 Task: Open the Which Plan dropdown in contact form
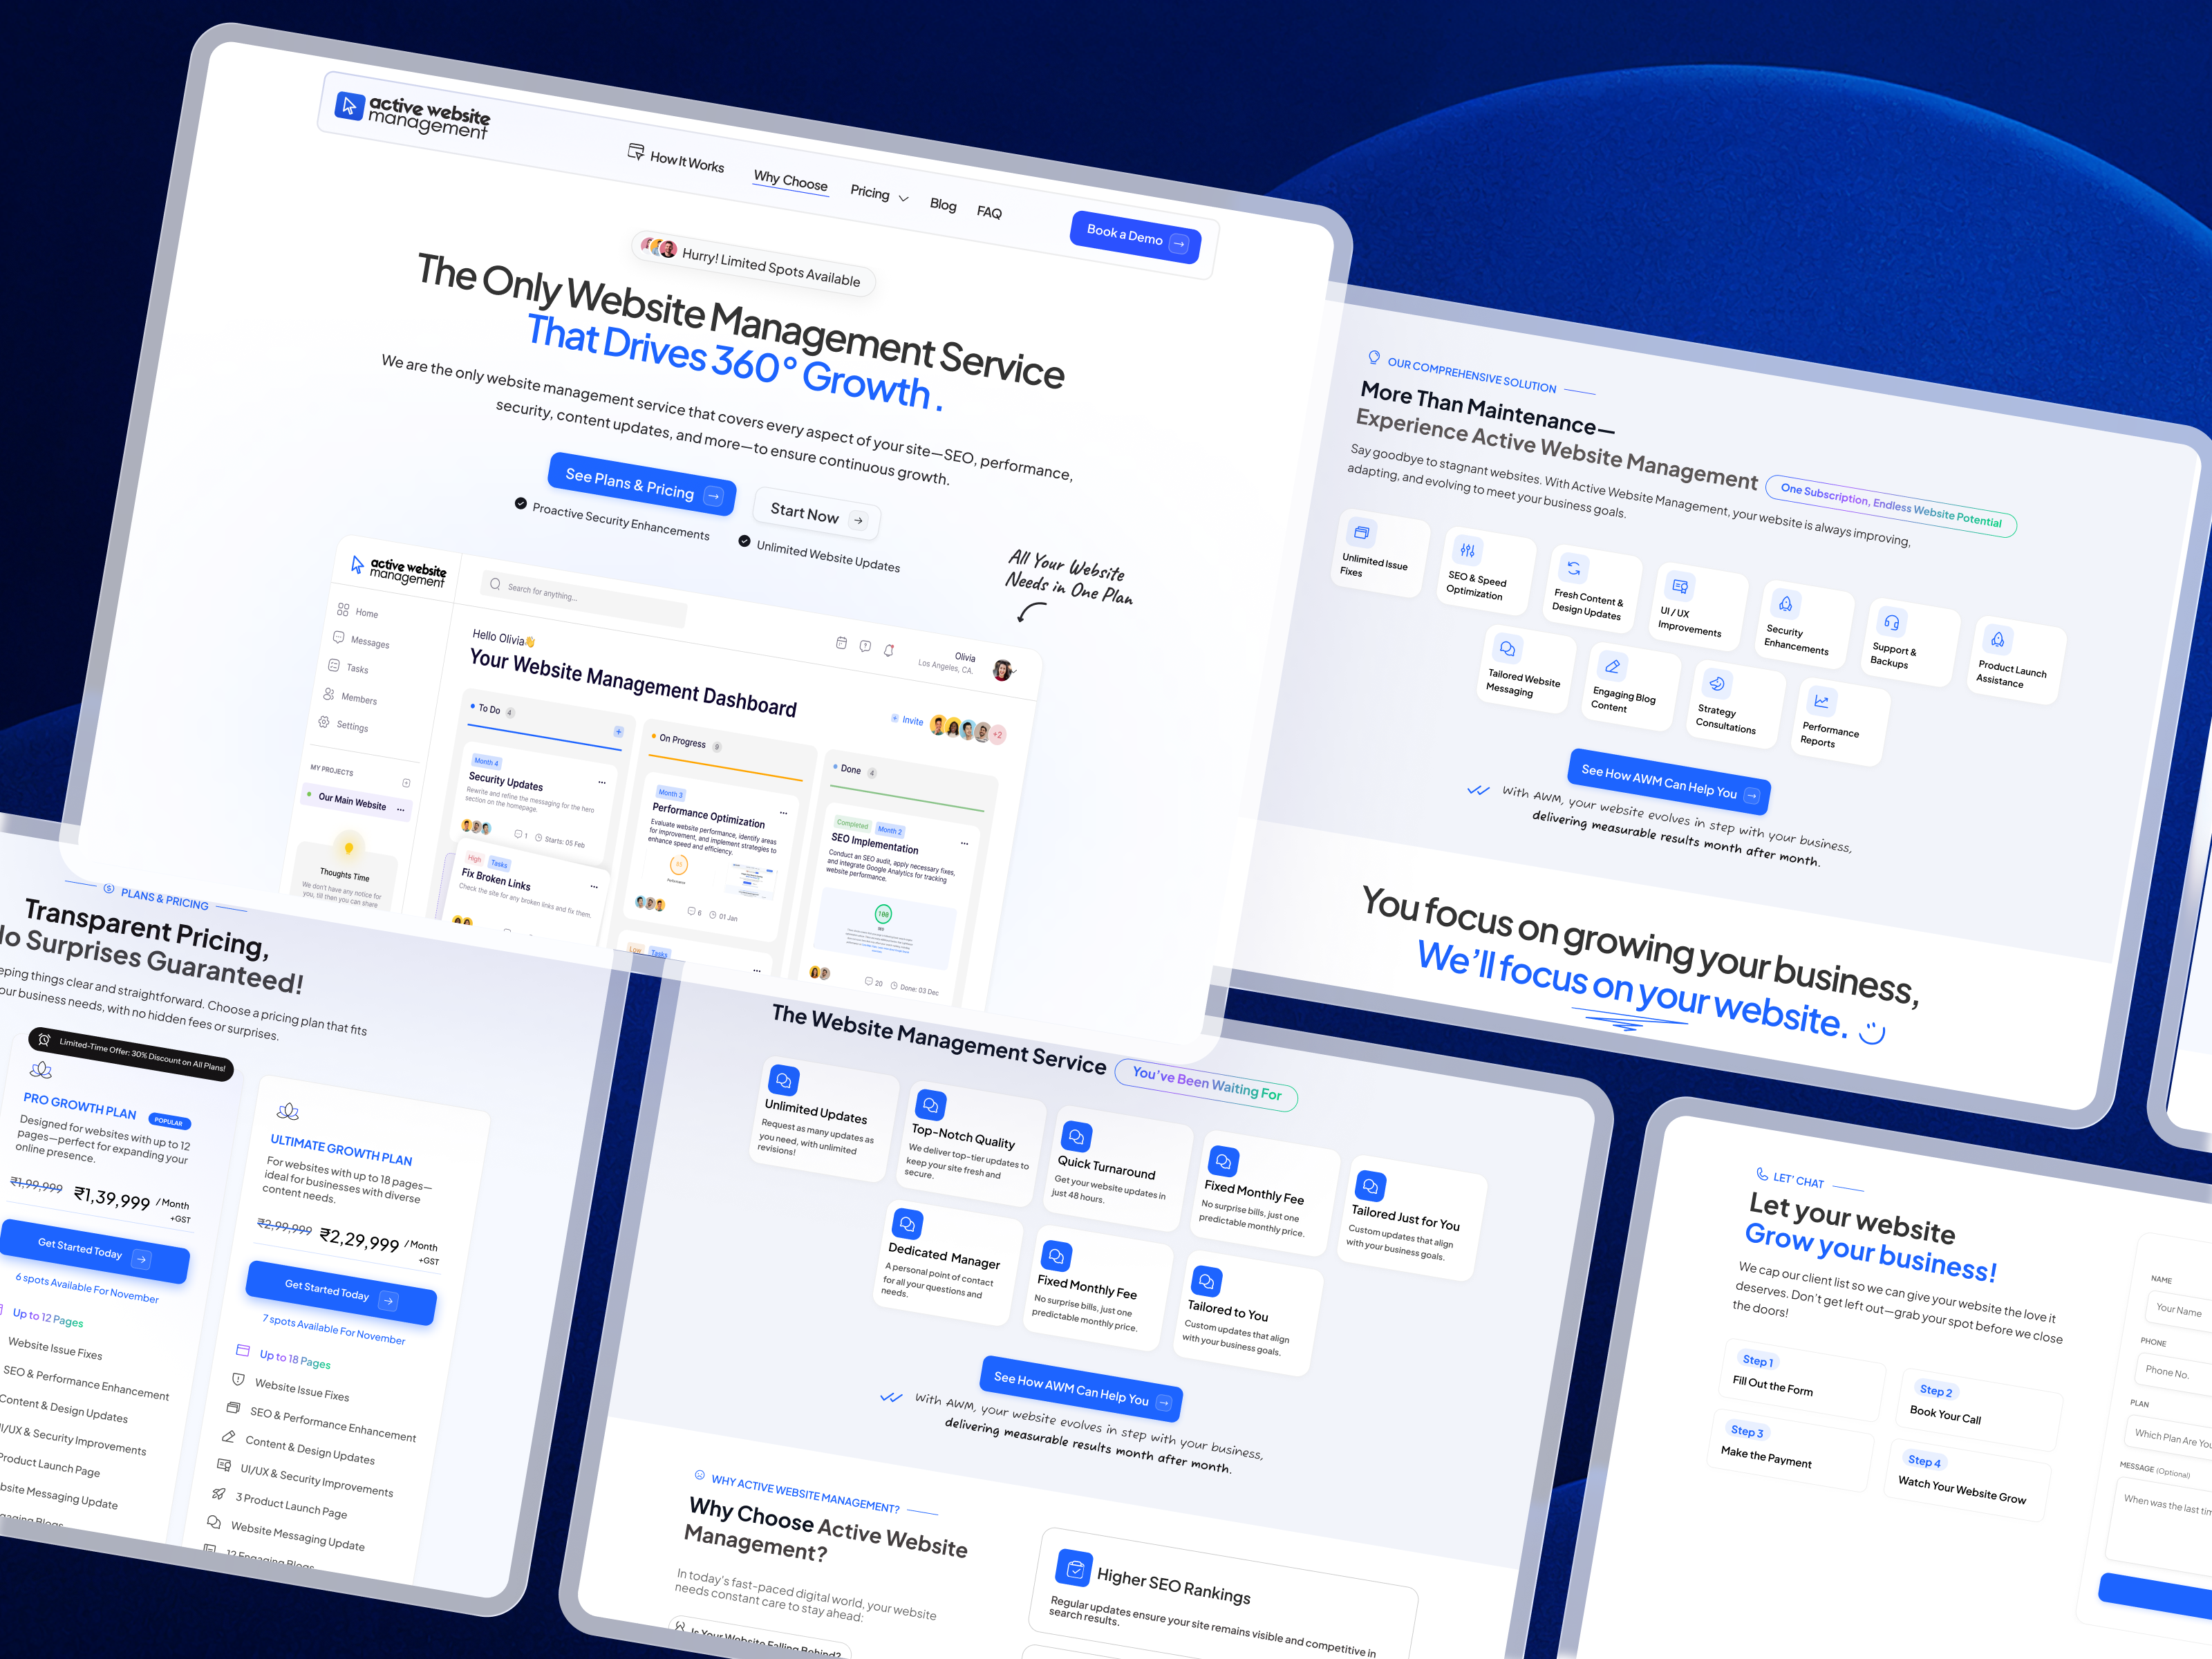[2169, 1439]
